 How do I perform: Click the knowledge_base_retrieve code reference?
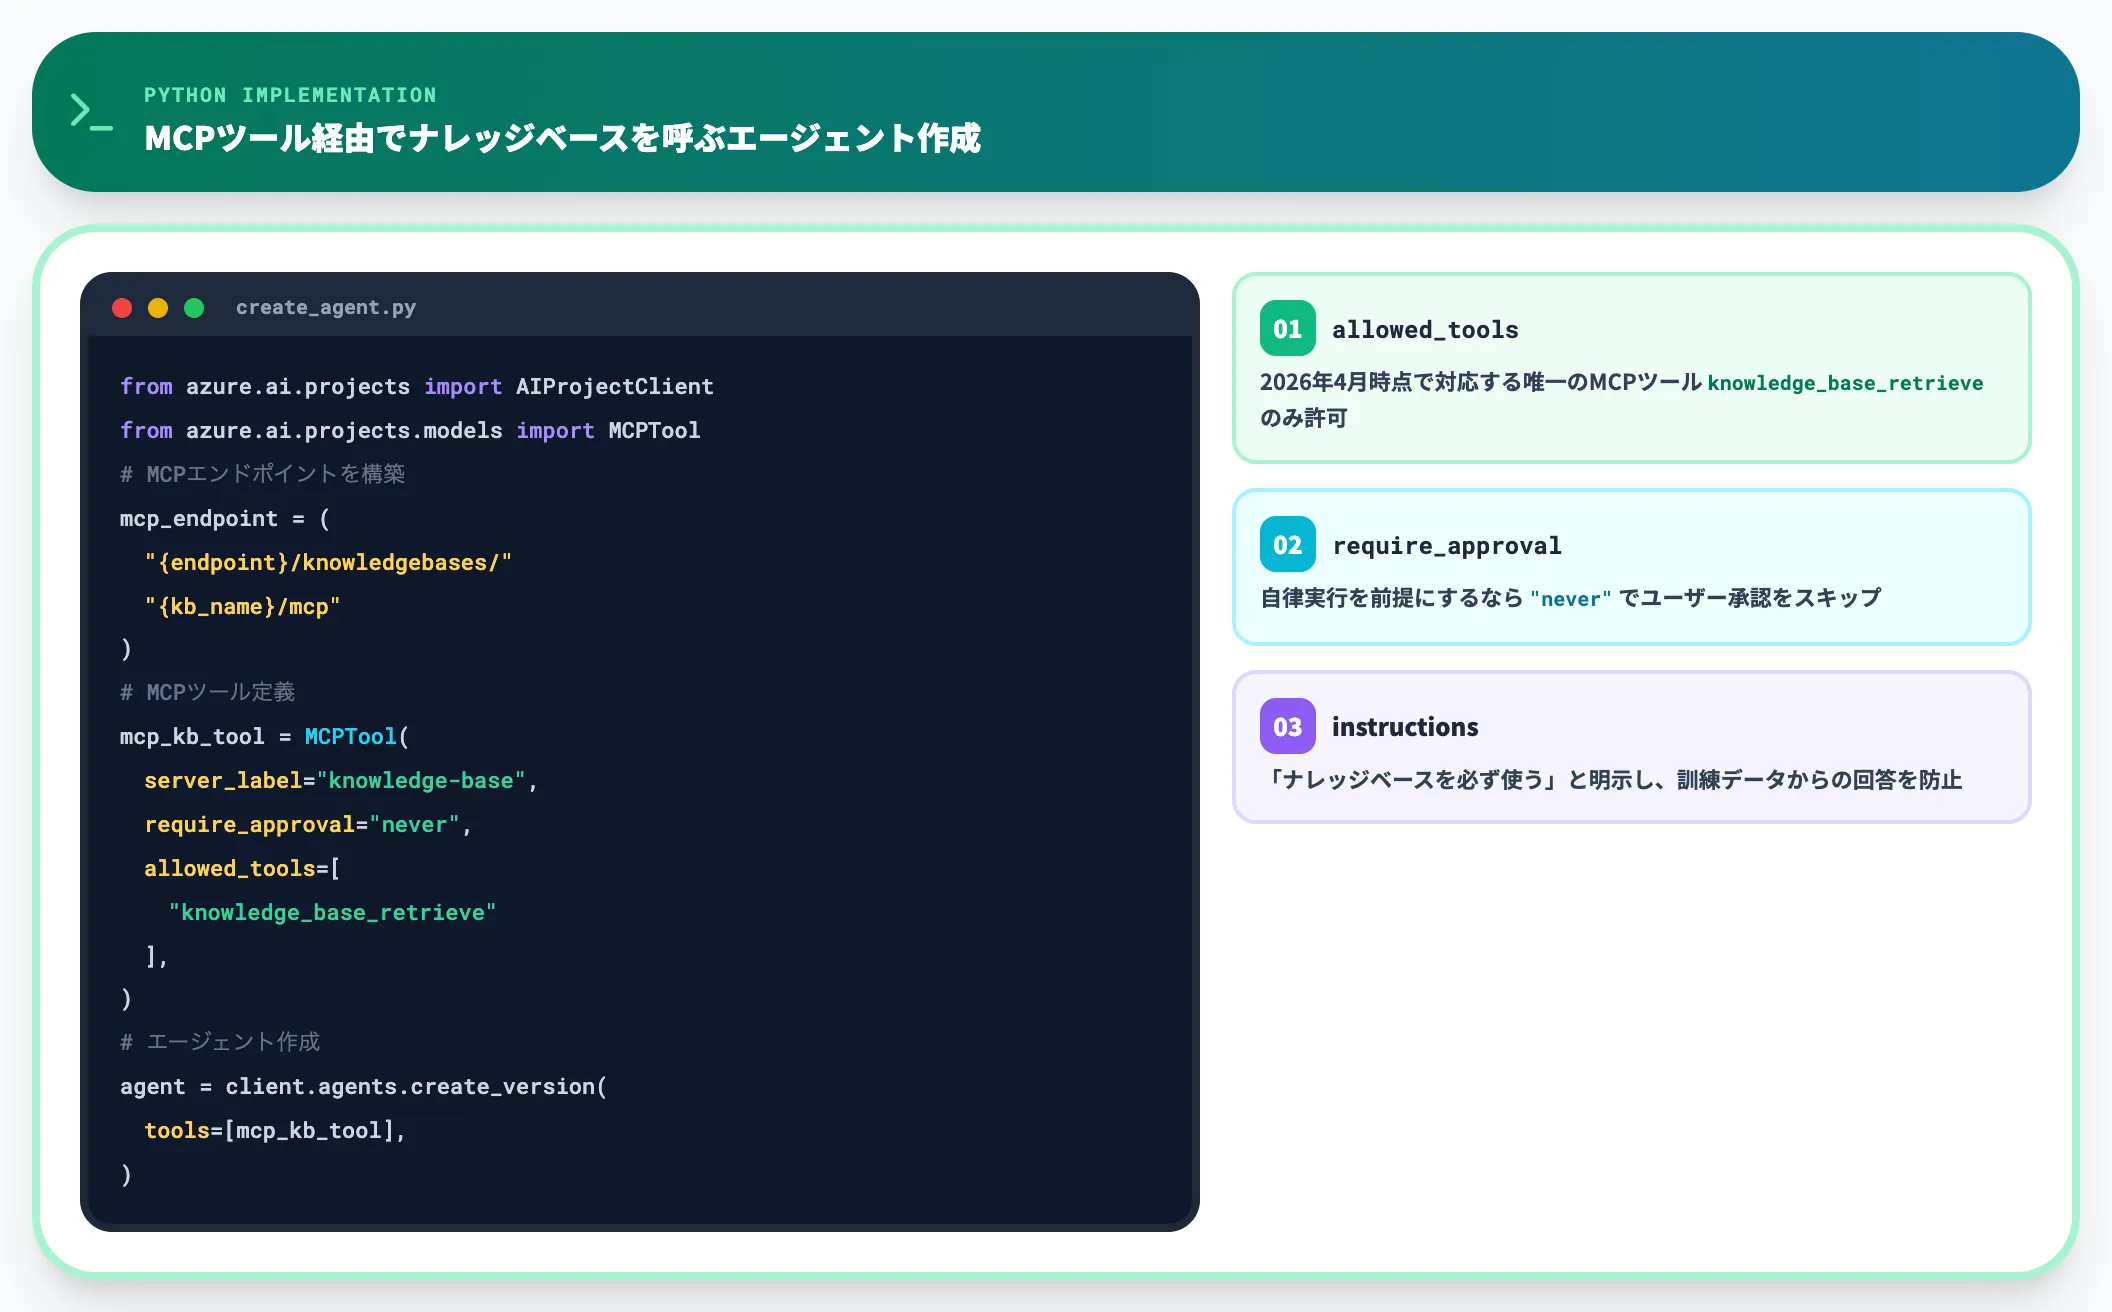pyautogui.click(x=1845, y=383)
